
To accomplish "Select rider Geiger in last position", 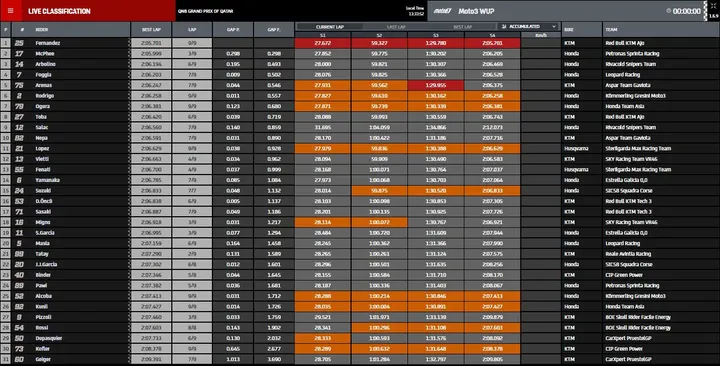I will (x=360, y=360).
